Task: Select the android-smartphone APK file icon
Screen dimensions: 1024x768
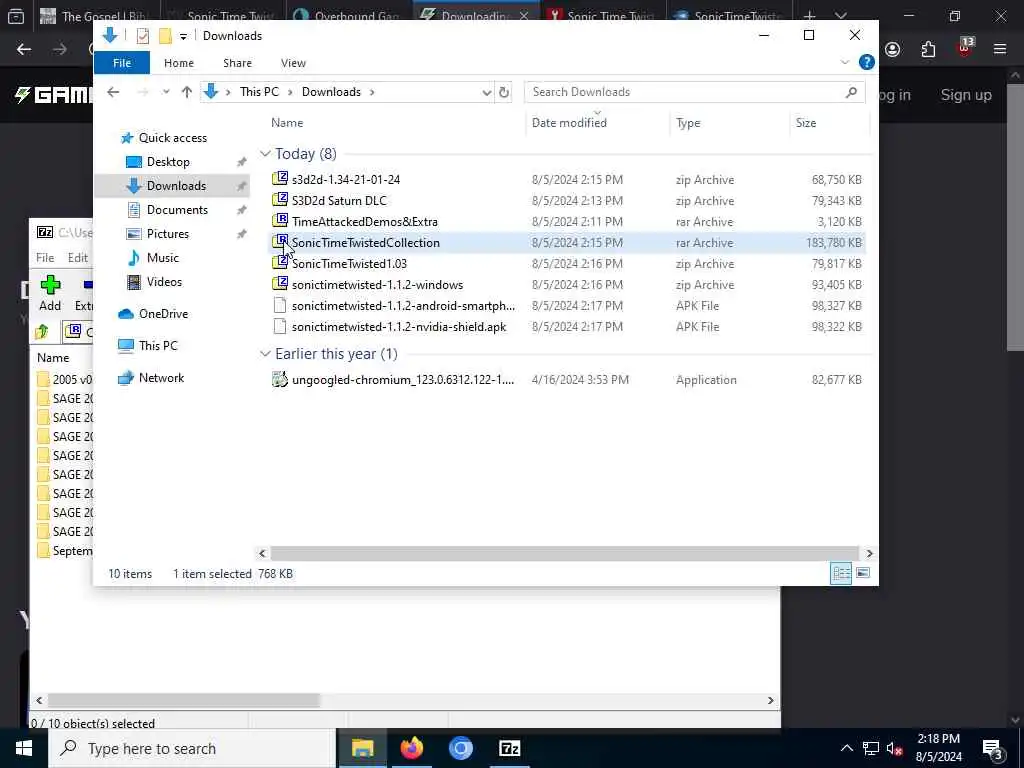Action: (280, 305)
